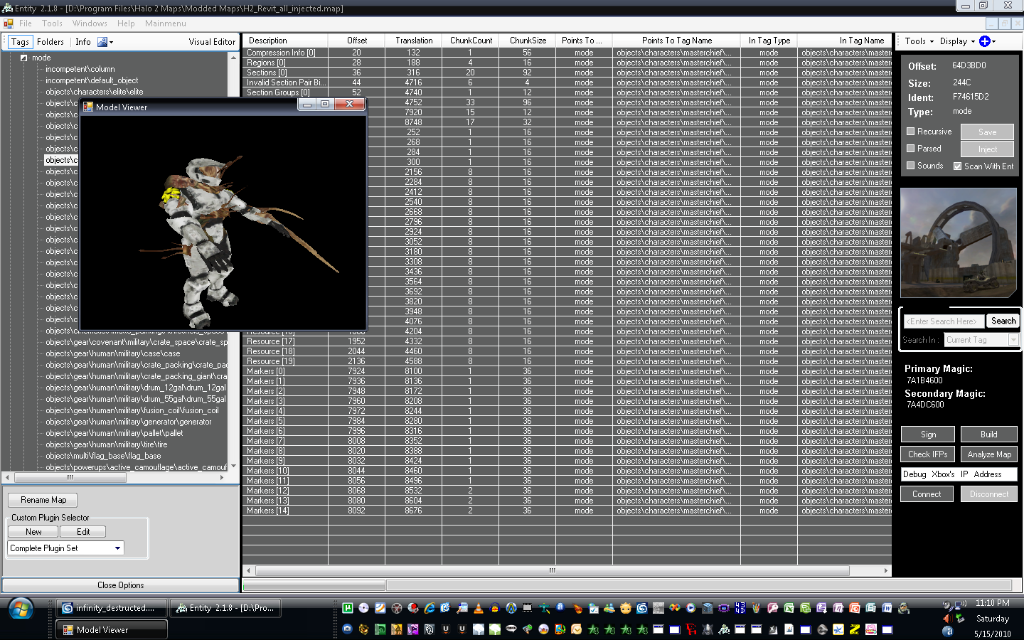The height and width of the screenshot is (640, 1024).
Task: Click the Entity title bar icon
Action: (x=7, y=8)
